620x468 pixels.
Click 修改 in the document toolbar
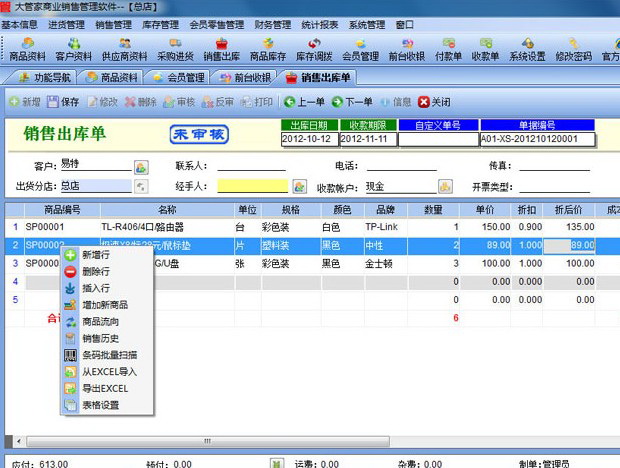102,102
